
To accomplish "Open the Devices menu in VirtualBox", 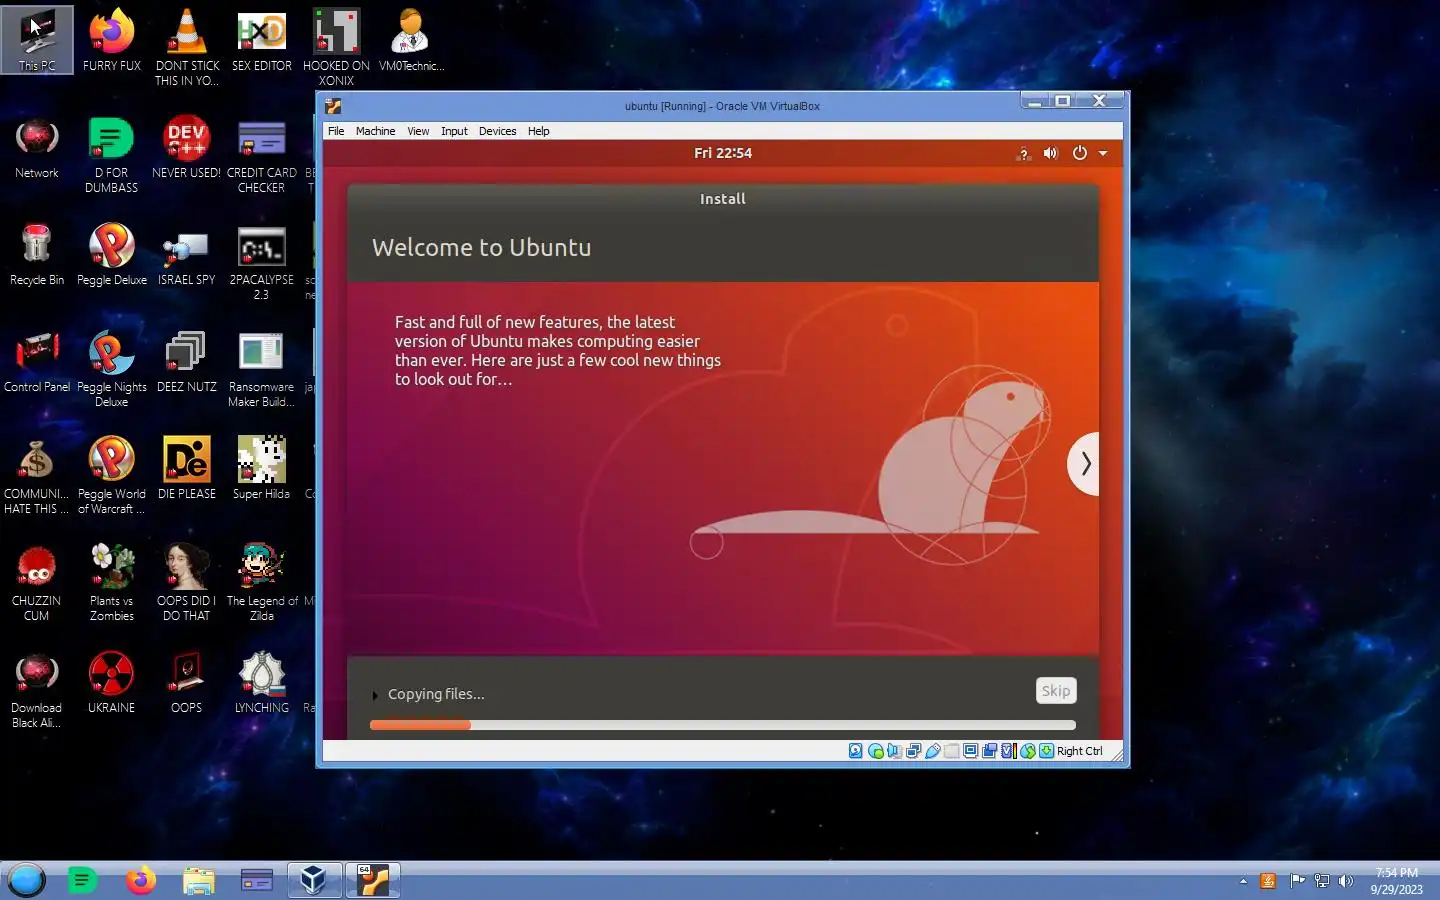I will pos(497,131).
